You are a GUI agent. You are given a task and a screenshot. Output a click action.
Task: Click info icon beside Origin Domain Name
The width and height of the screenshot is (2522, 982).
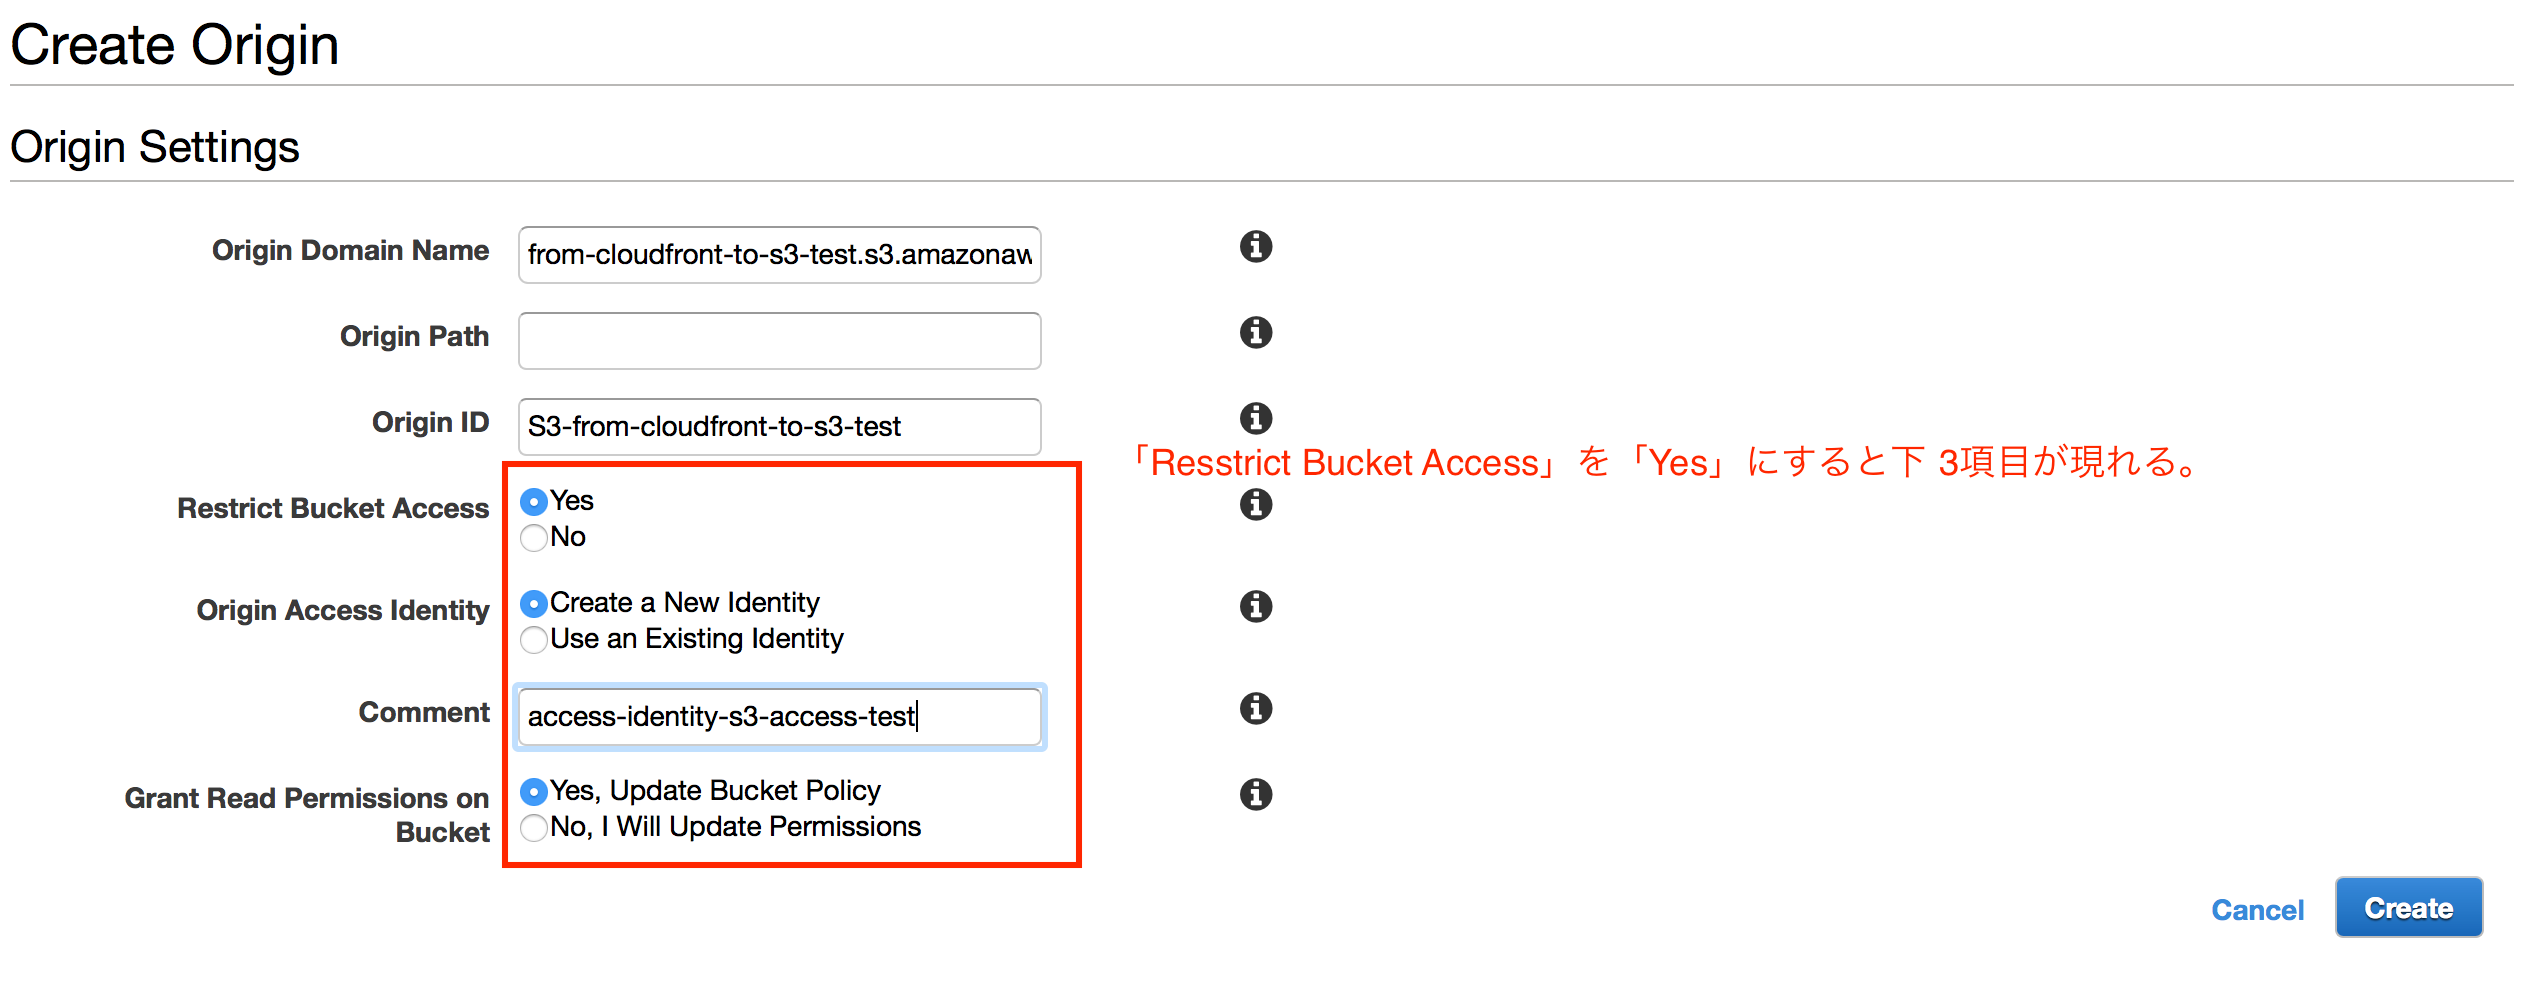[1255, 246]
